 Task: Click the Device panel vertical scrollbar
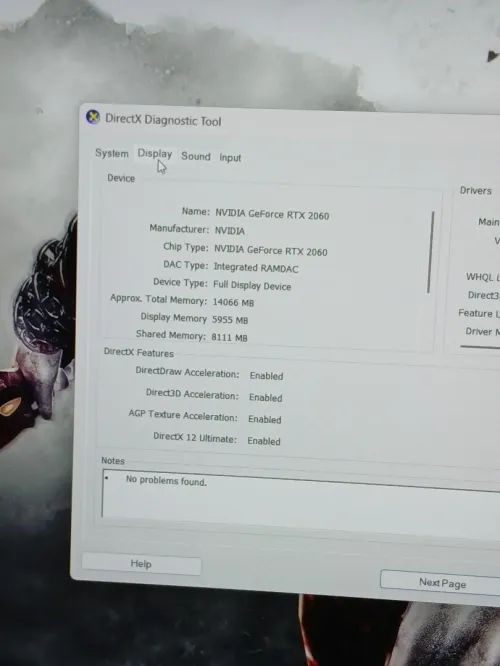pos(431,252)
